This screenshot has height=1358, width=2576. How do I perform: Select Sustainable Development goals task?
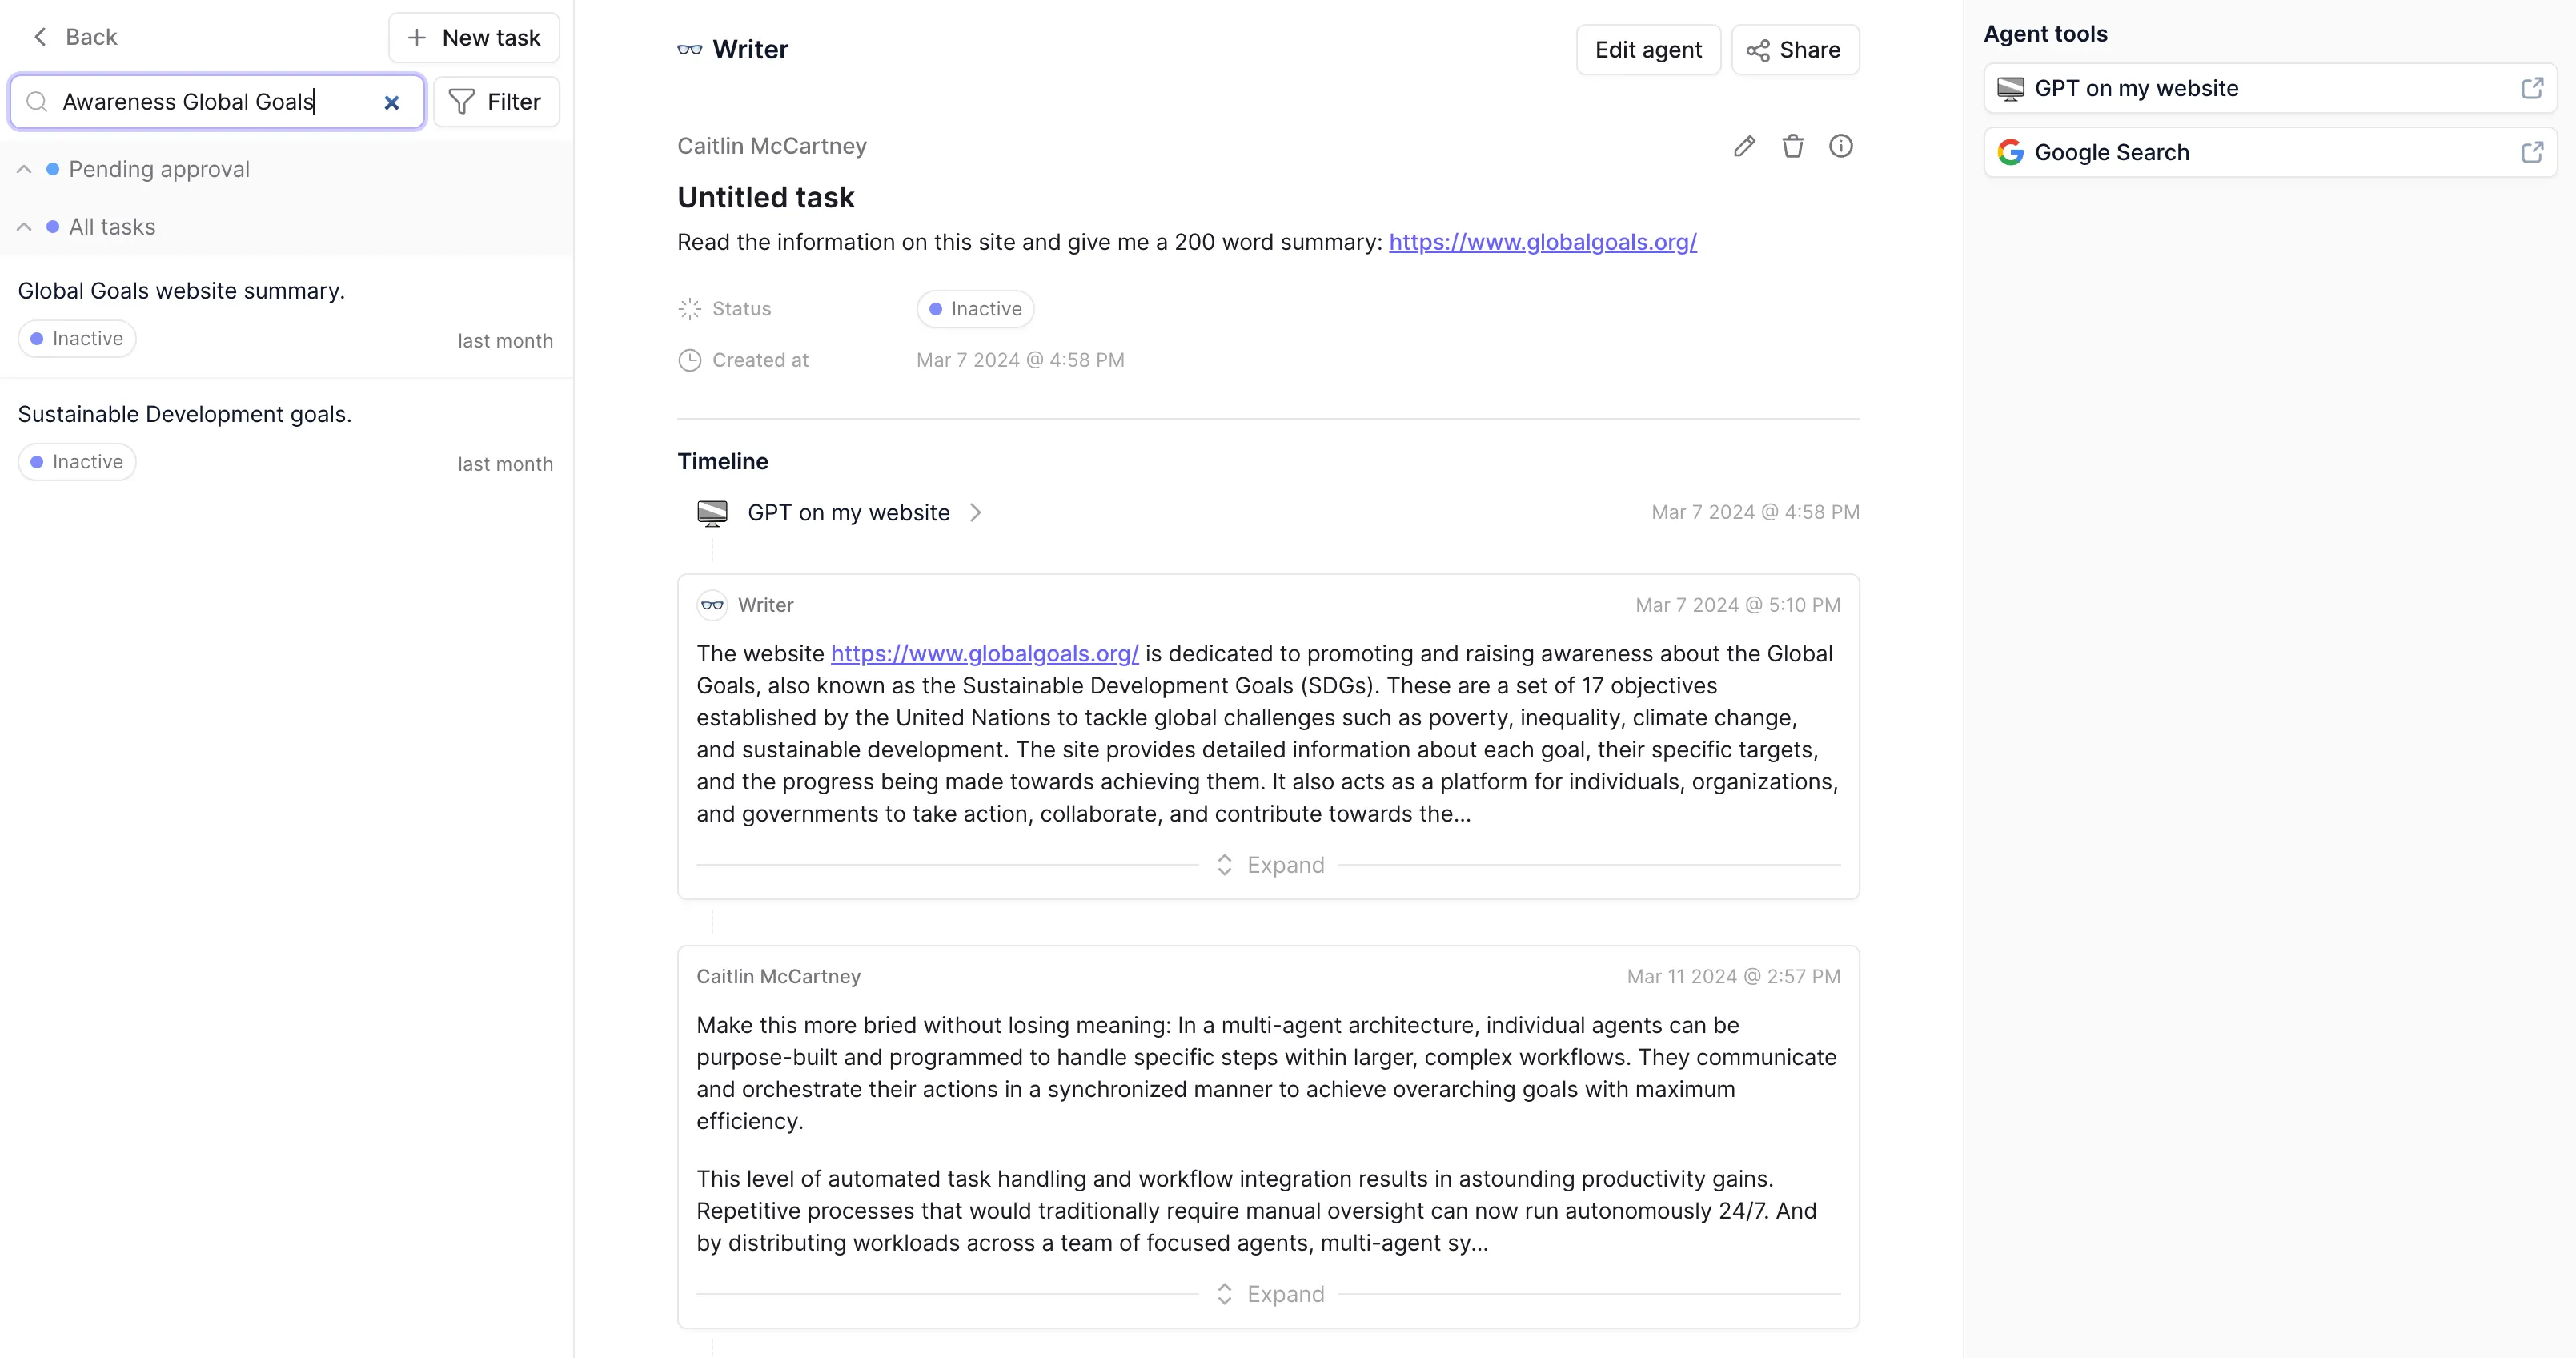tap(185, 414)
